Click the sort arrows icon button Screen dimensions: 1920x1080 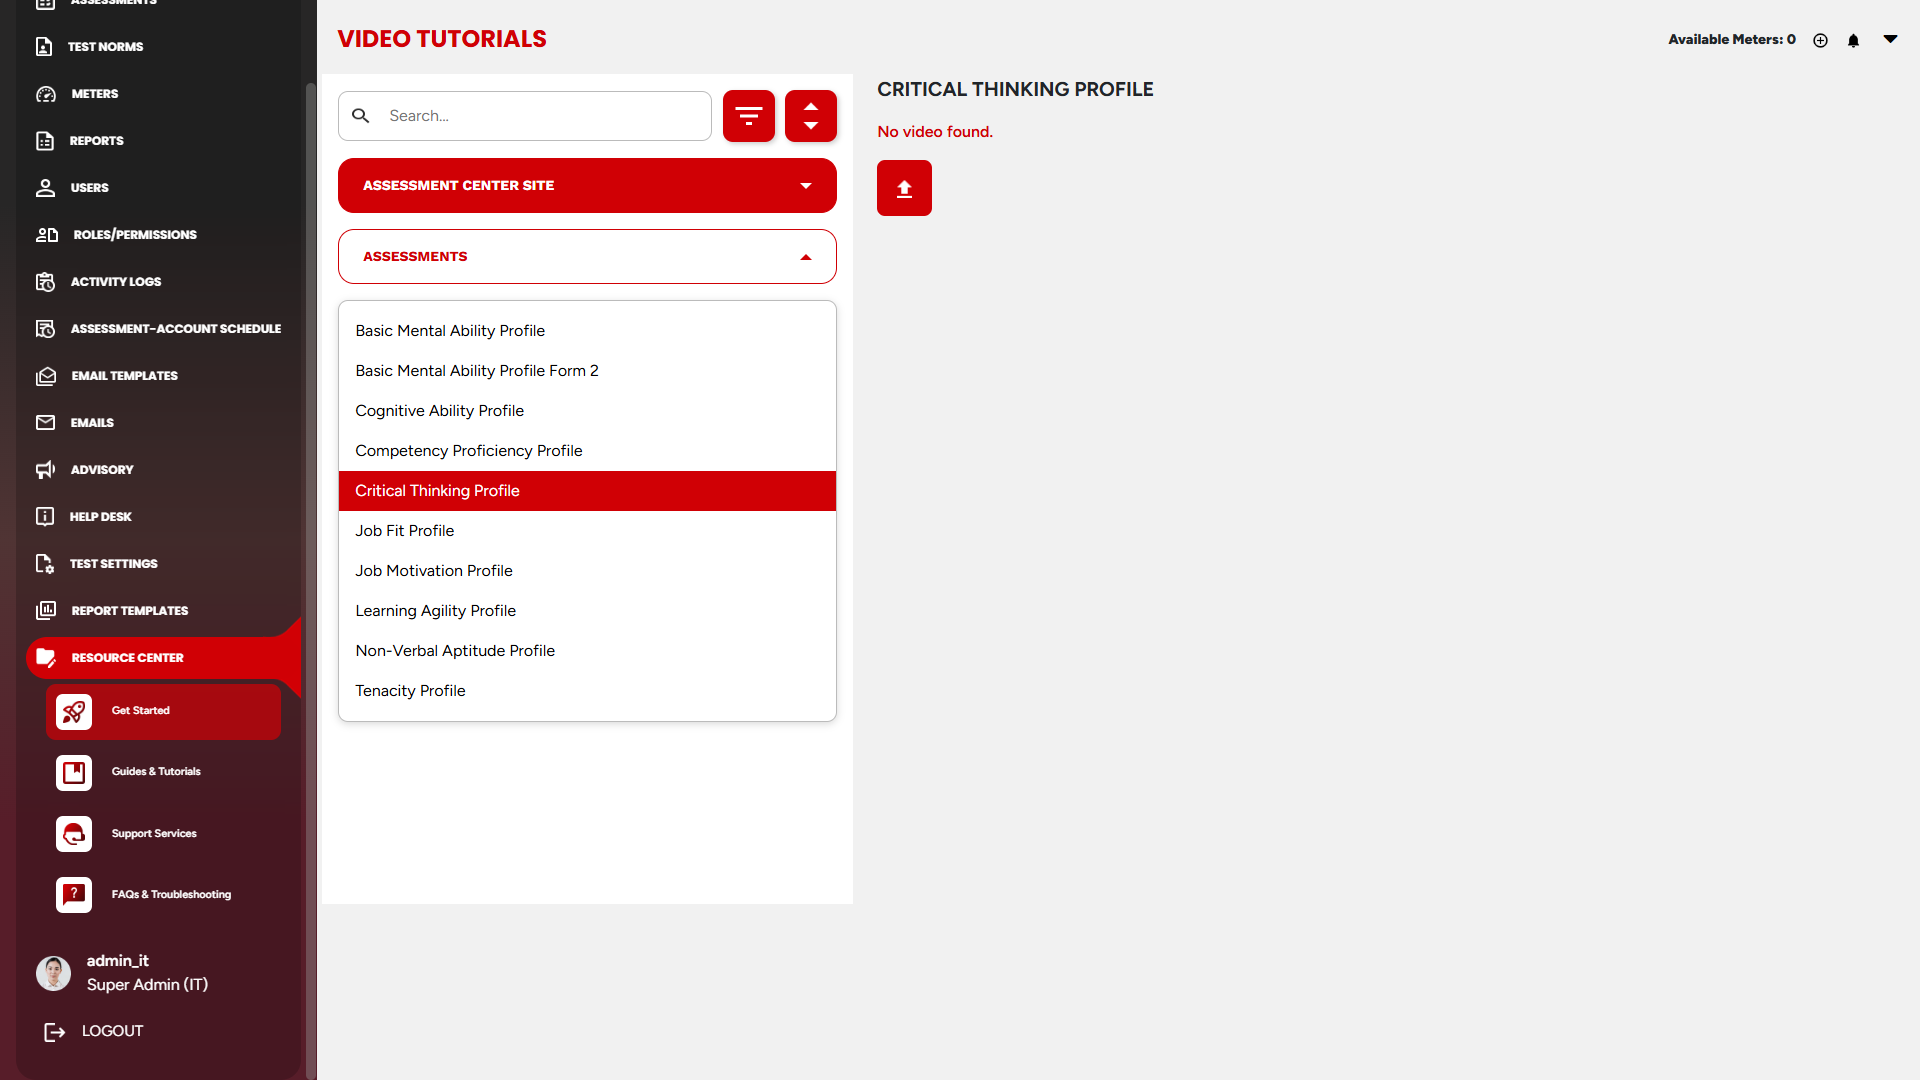click(810, 116)
